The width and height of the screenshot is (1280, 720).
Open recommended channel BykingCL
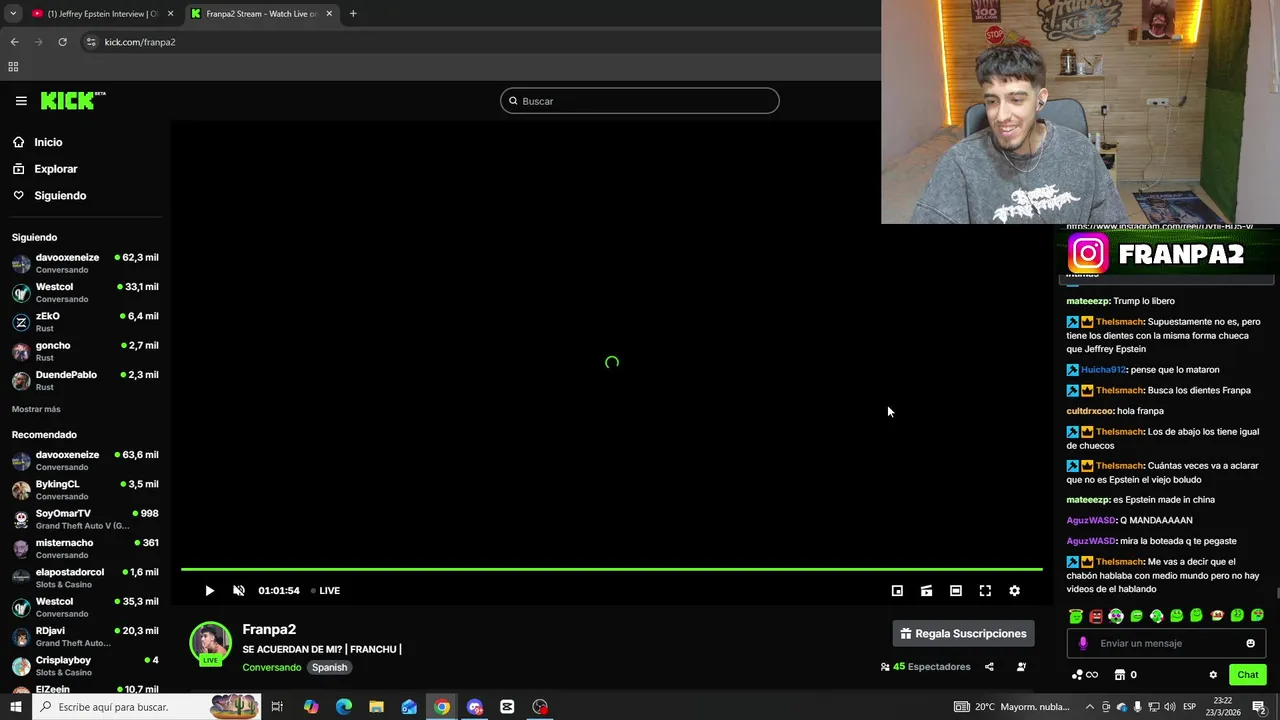click(85, 490)
